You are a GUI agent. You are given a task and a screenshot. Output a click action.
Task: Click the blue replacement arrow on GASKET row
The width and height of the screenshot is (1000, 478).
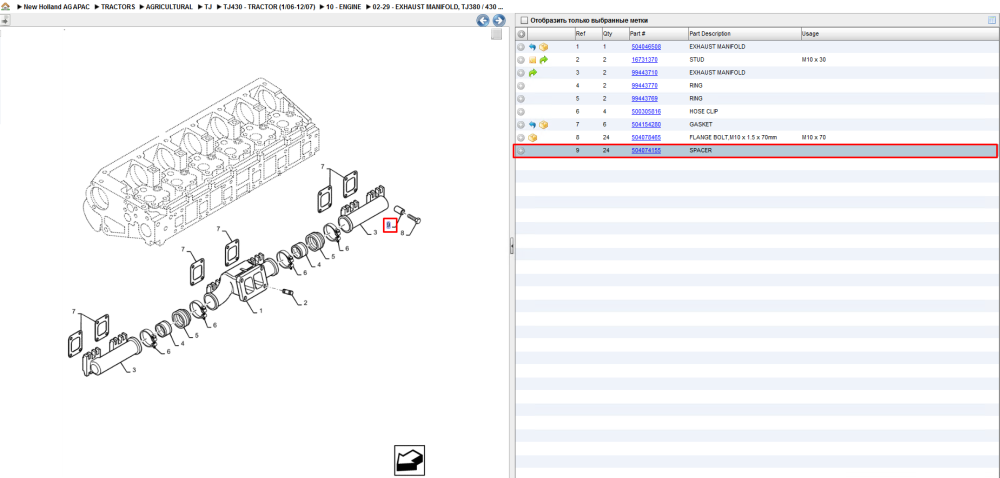[x=533, y=125]
